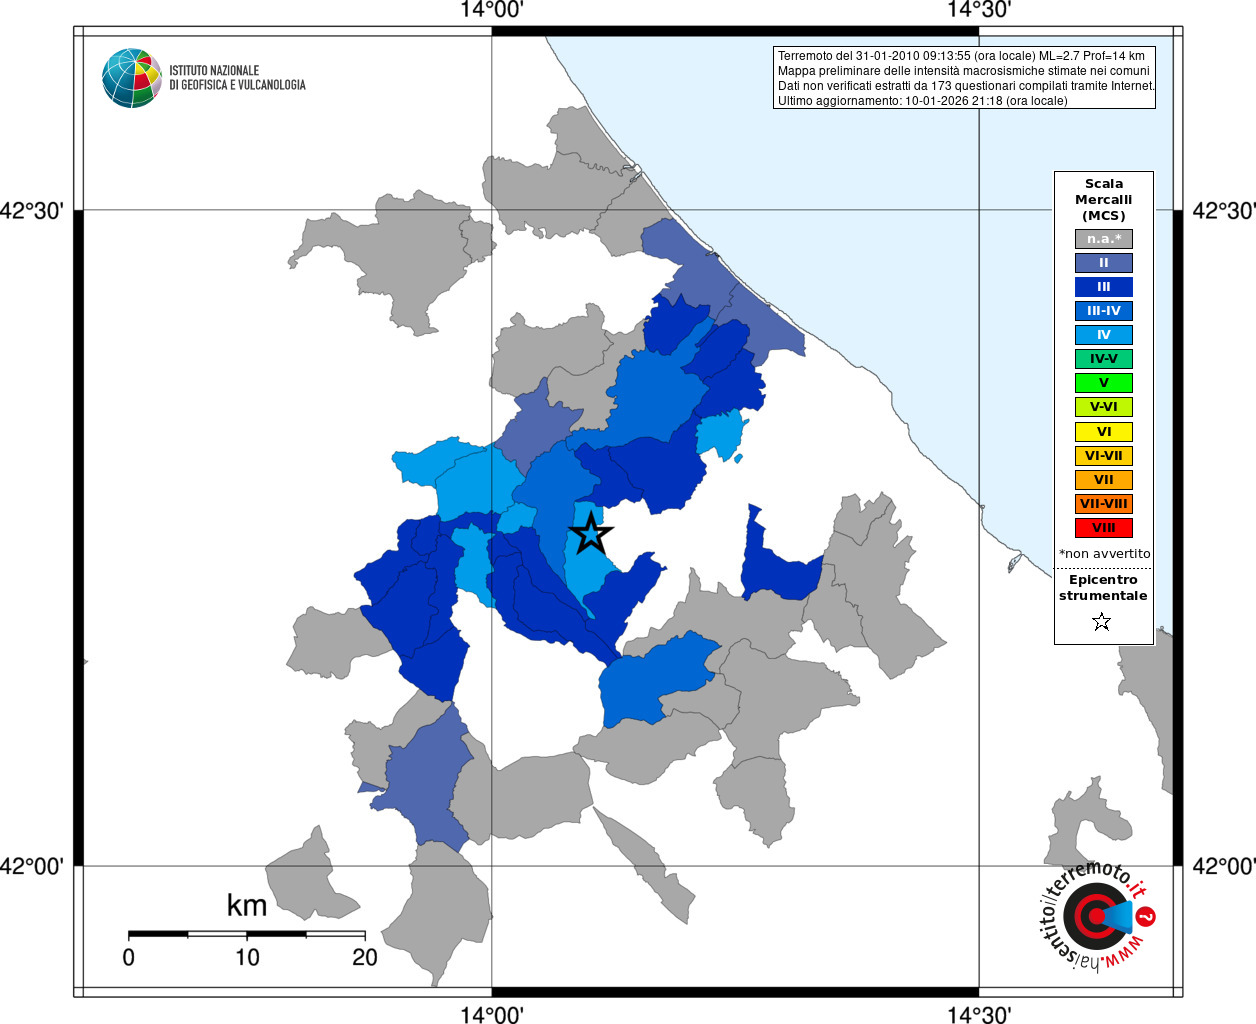Click the 'Mappa preliminare delle intensità' line
1256x1024 pixels.
(x=964, y=71)
